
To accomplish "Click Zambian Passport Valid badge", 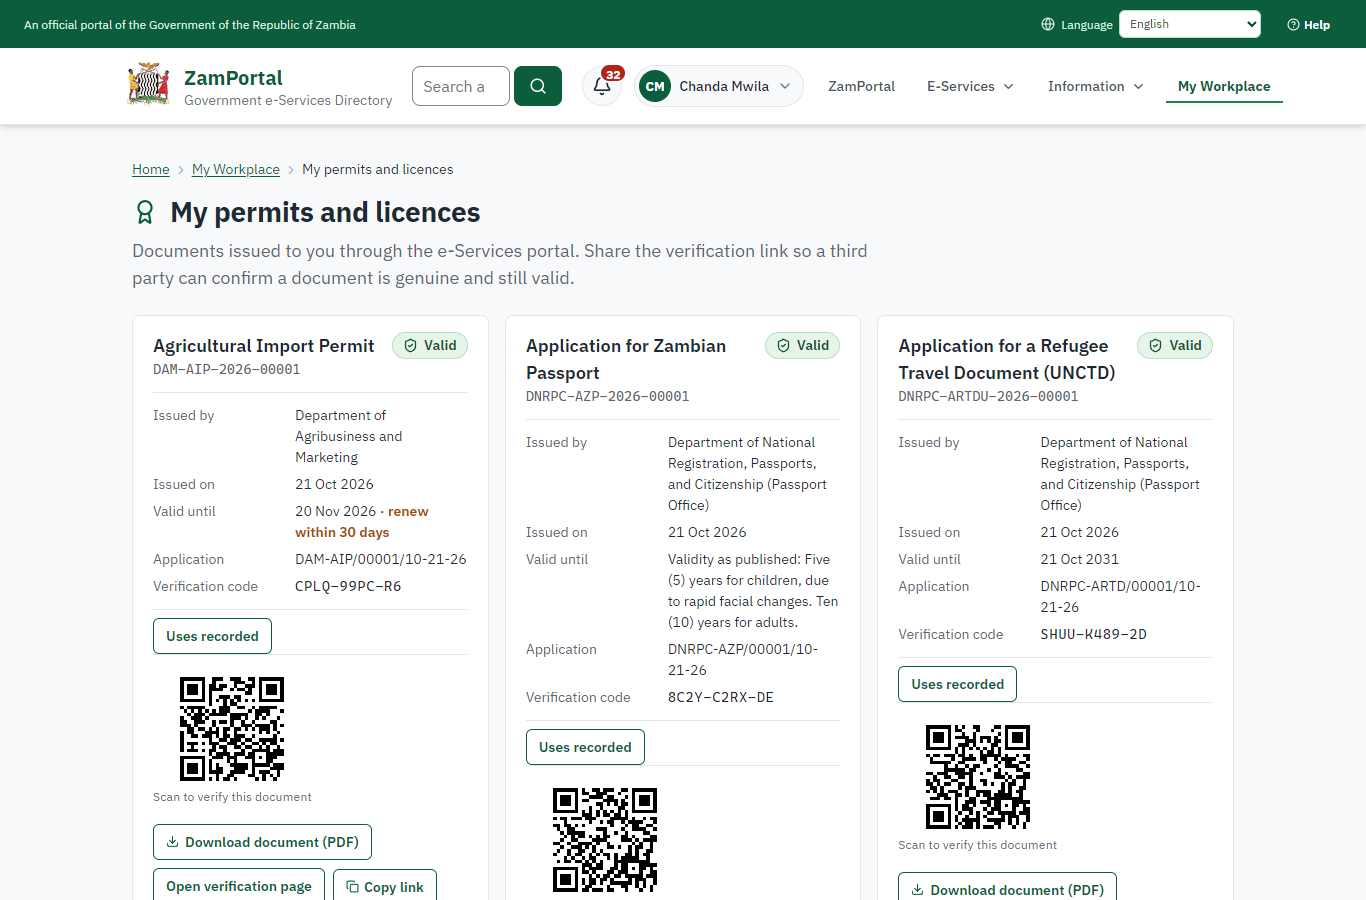I will [803, 346].
